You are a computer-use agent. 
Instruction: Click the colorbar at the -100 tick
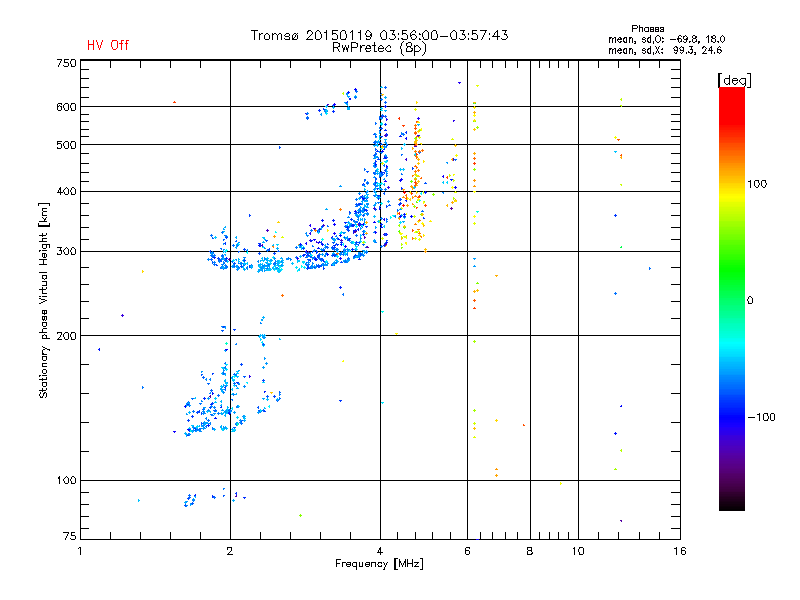pyautogui.click(x=731, y=416)
